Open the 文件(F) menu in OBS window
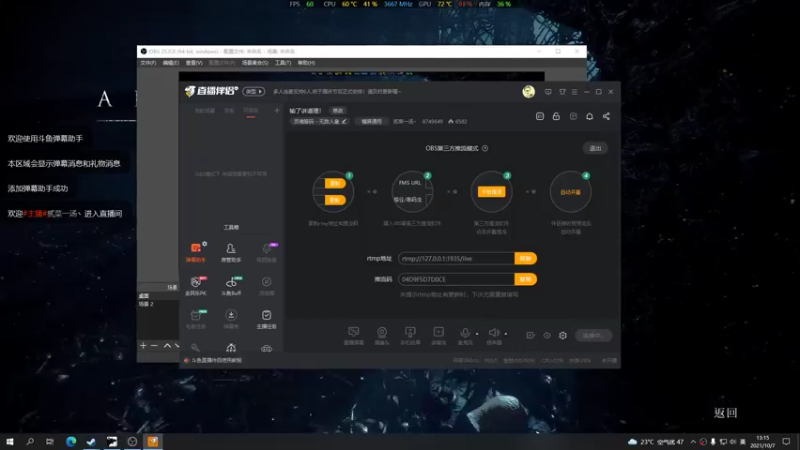This screenshot has height=450, width=800. point(148,63)
